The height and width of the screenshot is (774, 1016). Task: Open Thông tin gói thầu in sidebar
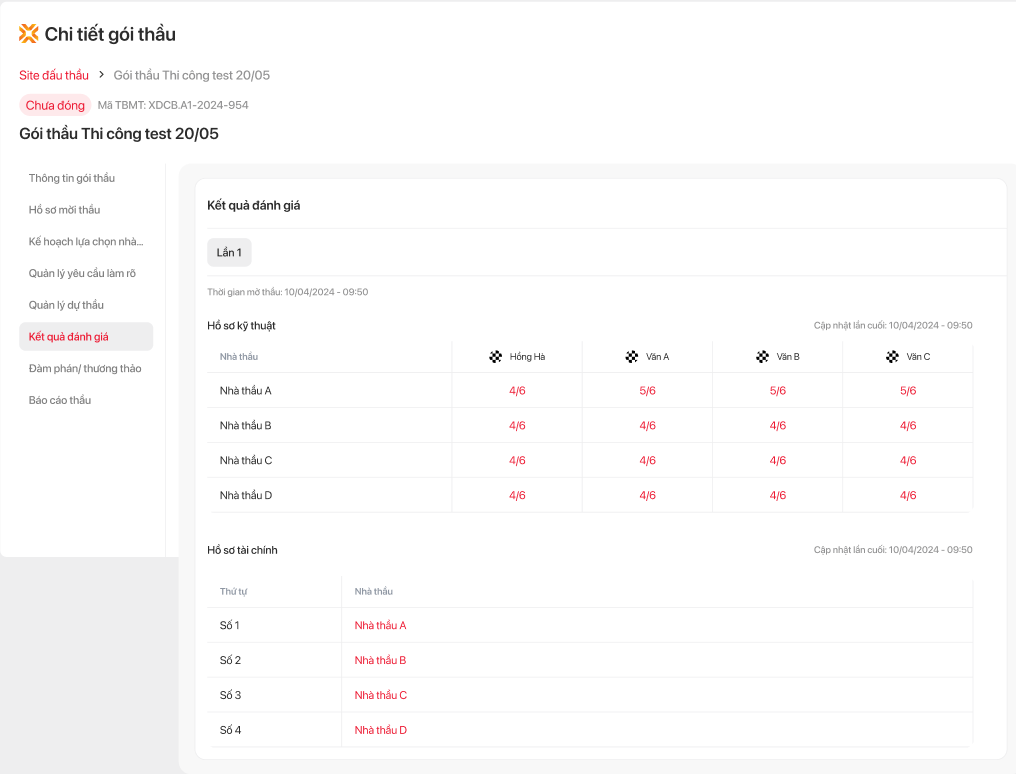point(72,178)
